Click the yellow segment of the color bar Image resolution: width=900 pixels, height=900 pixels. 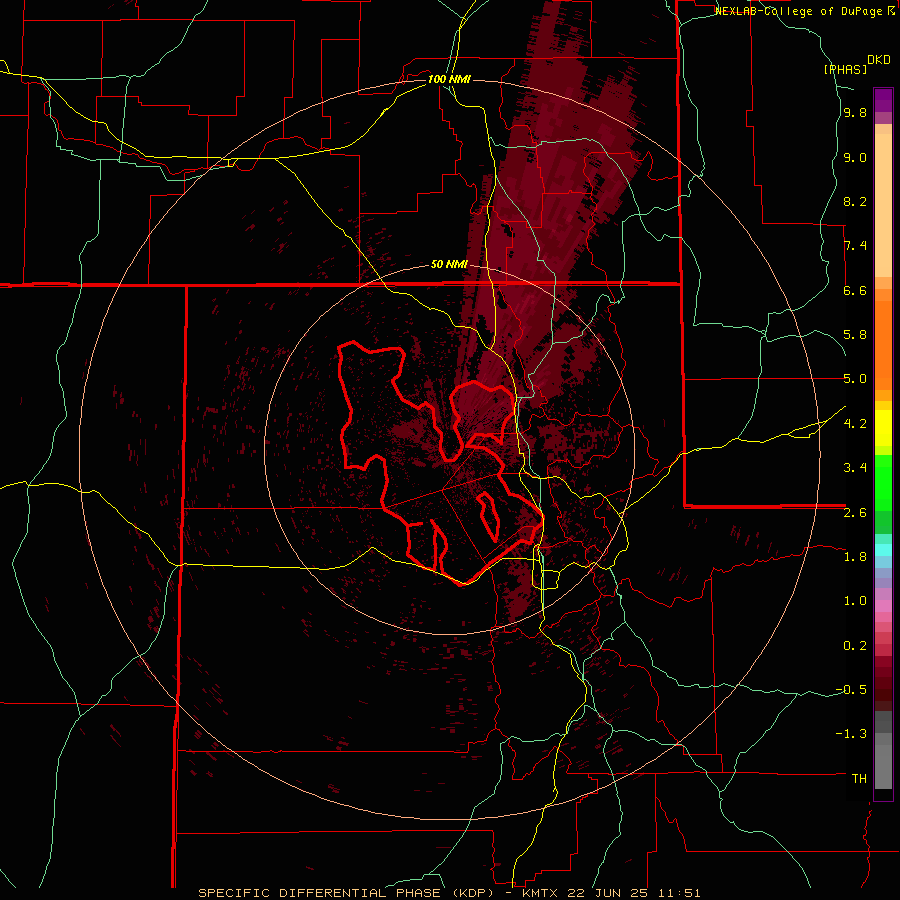coord(883,428)
